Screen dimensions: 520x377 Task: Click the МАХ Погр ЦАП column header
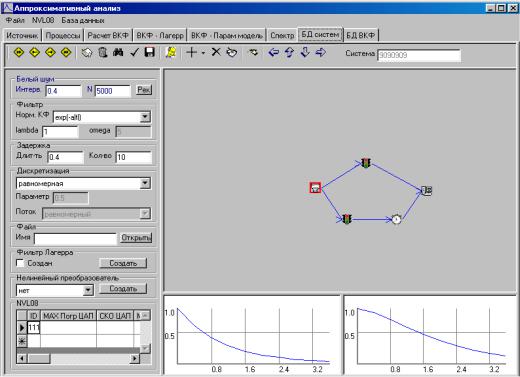[68, 316]
